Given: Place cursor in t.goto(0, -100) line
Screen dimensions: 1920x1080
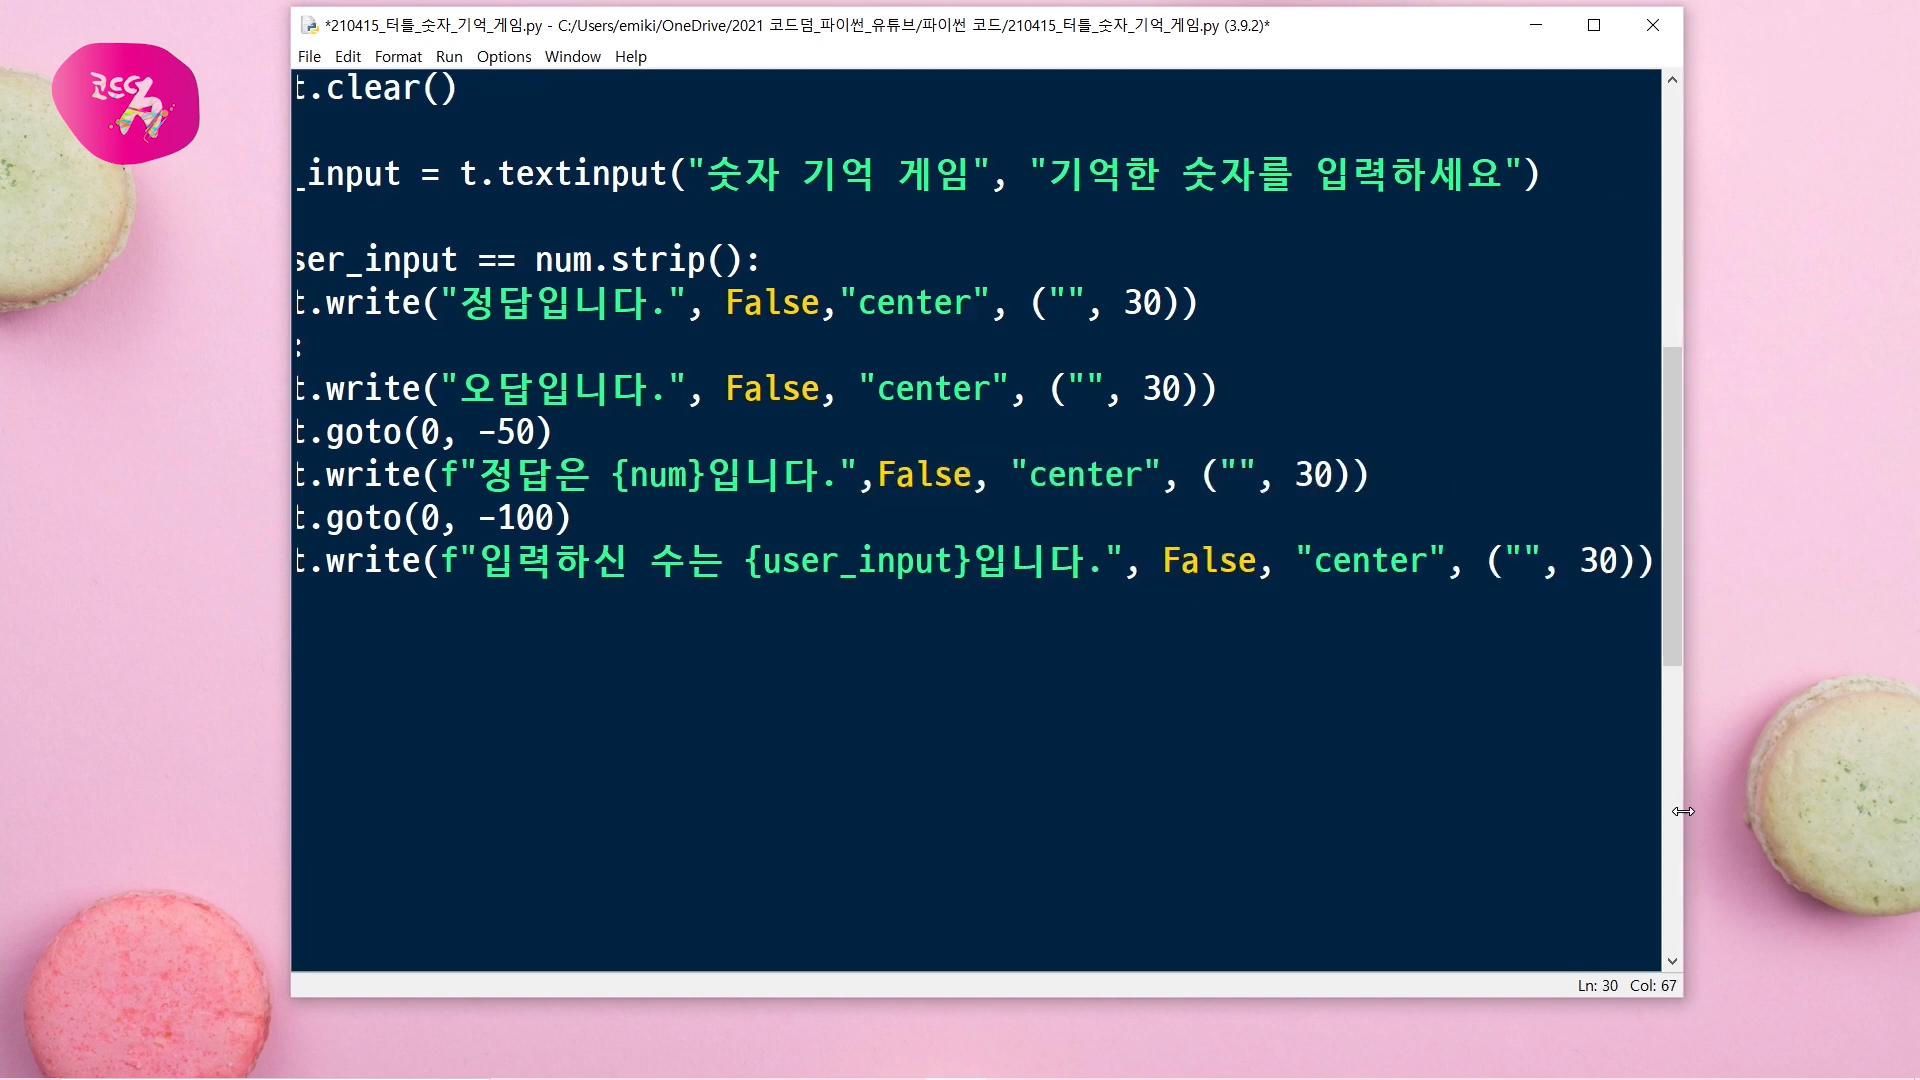Looking at the screenshot, I should click(x=432, y=518).
